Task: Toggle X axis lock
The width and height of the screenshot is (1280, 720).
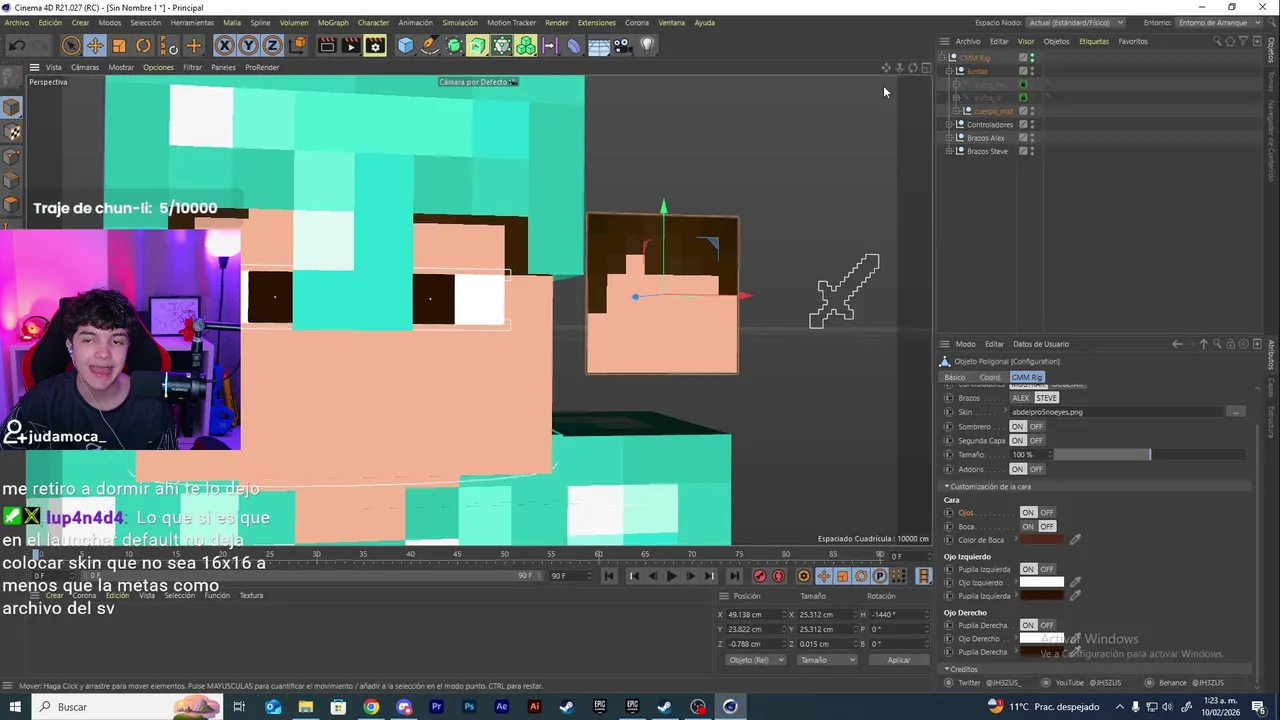Action: coord(224,45)
